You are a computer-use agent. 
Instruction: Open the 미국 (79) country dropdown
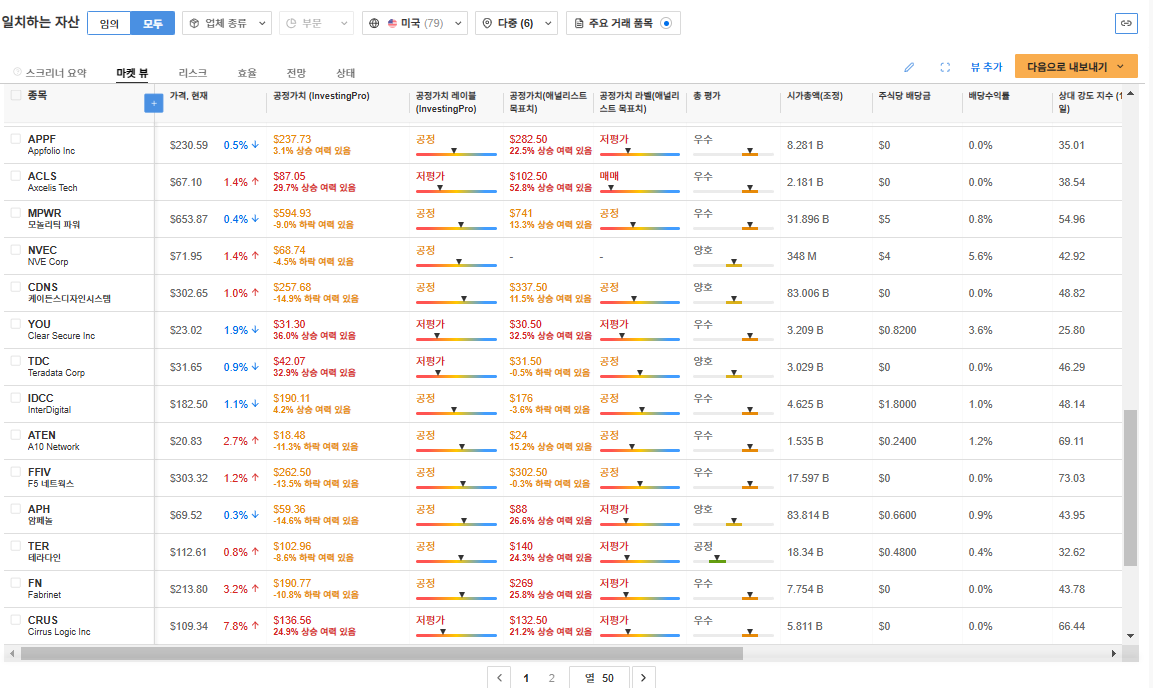[415, 24]
